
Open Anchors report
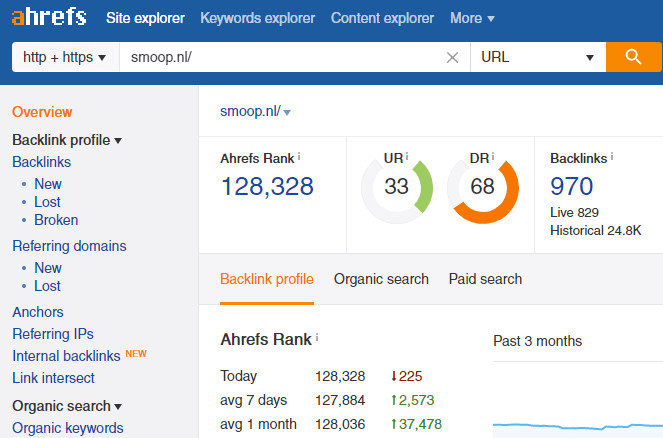click(38, 312)
